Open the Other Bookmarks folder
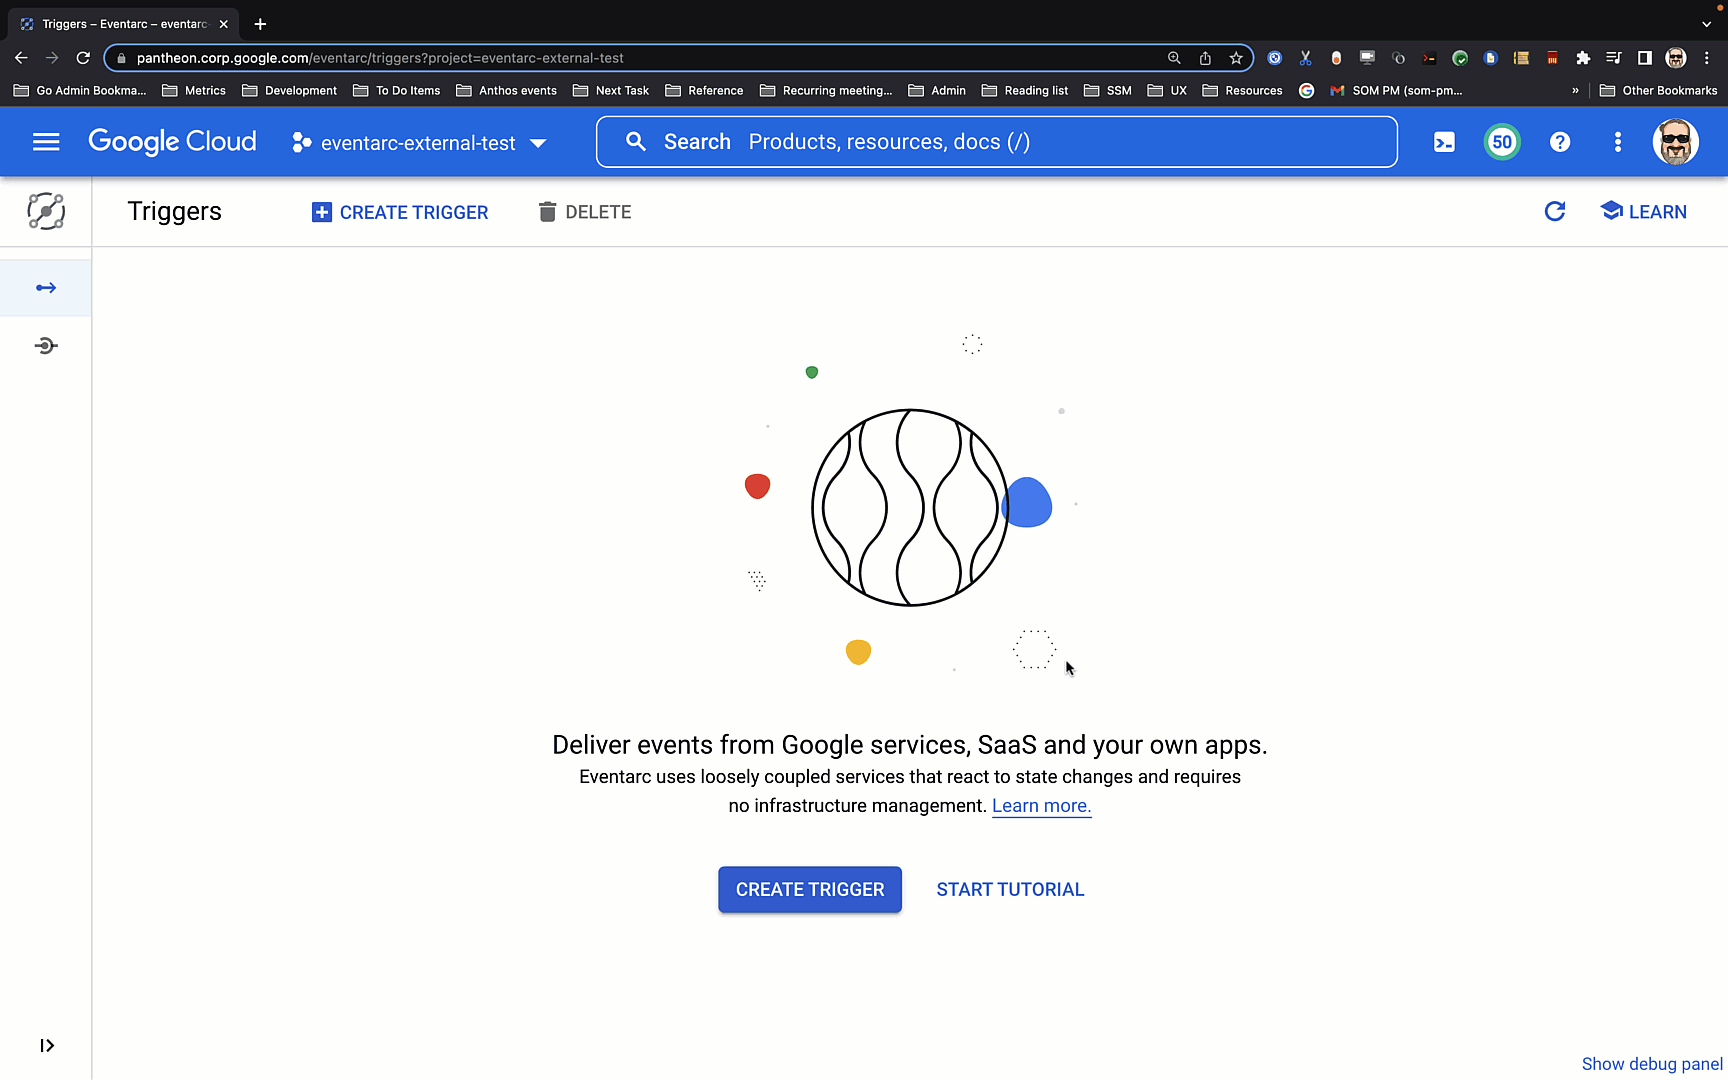Screen dimensions: 1728x1080 (x=1659, y=90)
